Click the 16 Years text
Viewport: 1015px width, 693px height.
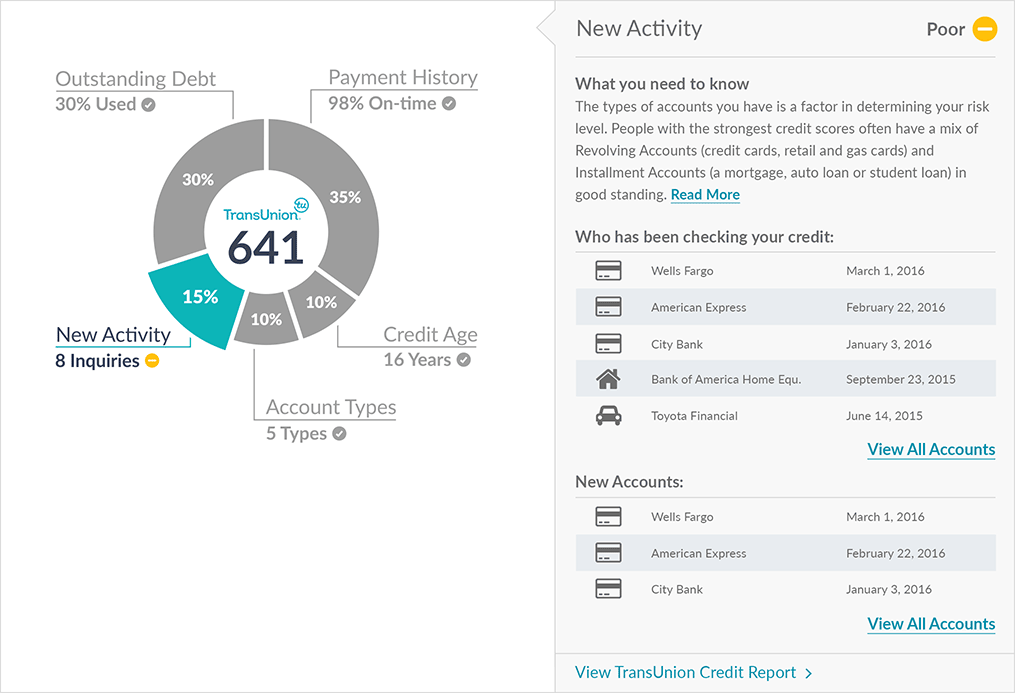tap(417, 360)
